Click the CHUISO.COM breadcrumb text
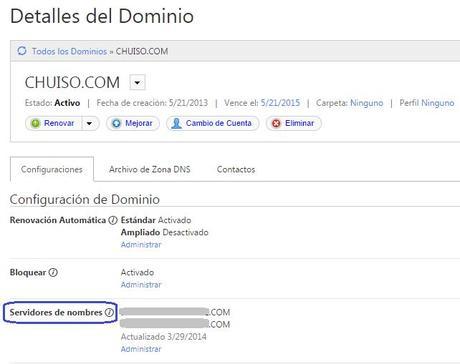 [142, 51]
